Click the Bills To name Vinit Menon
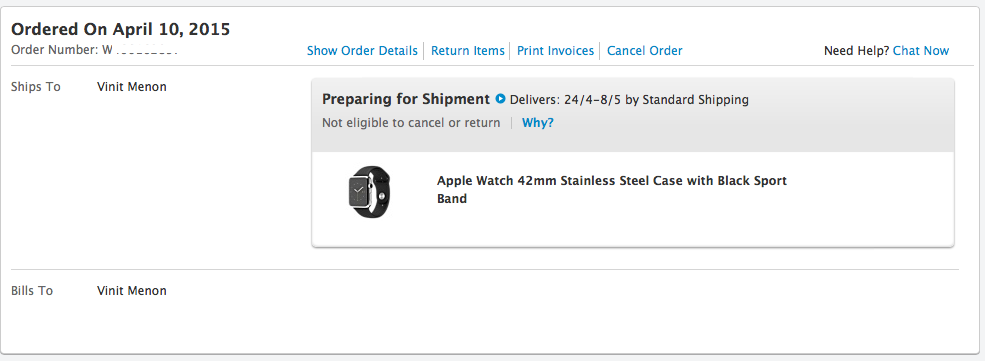This screenshot has width=985, height=361. pos(132,291)
